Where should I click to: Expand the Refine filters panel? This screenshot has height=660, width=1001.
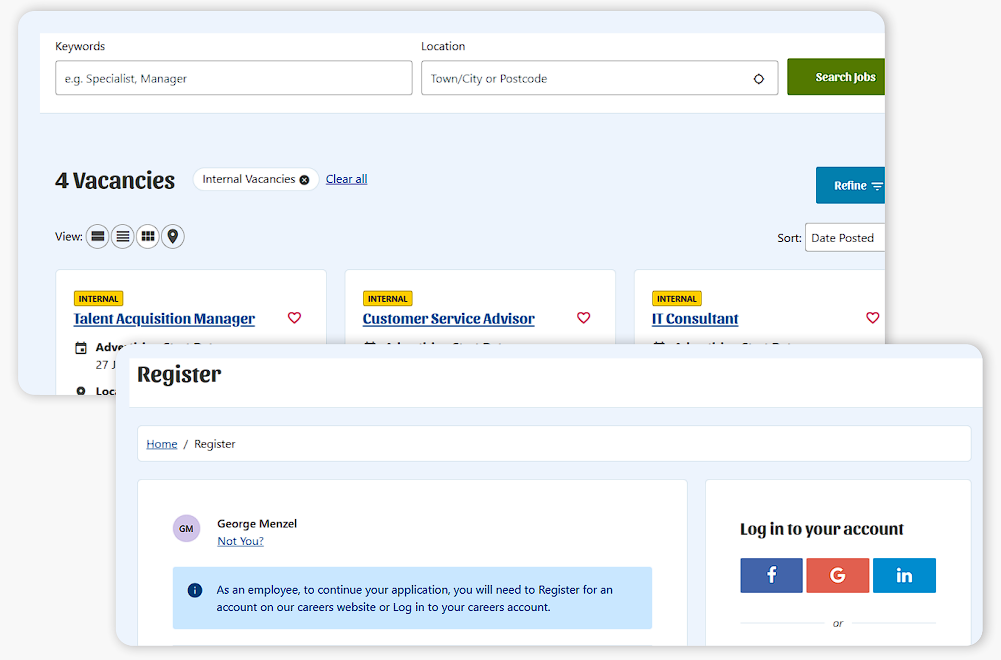850,186
